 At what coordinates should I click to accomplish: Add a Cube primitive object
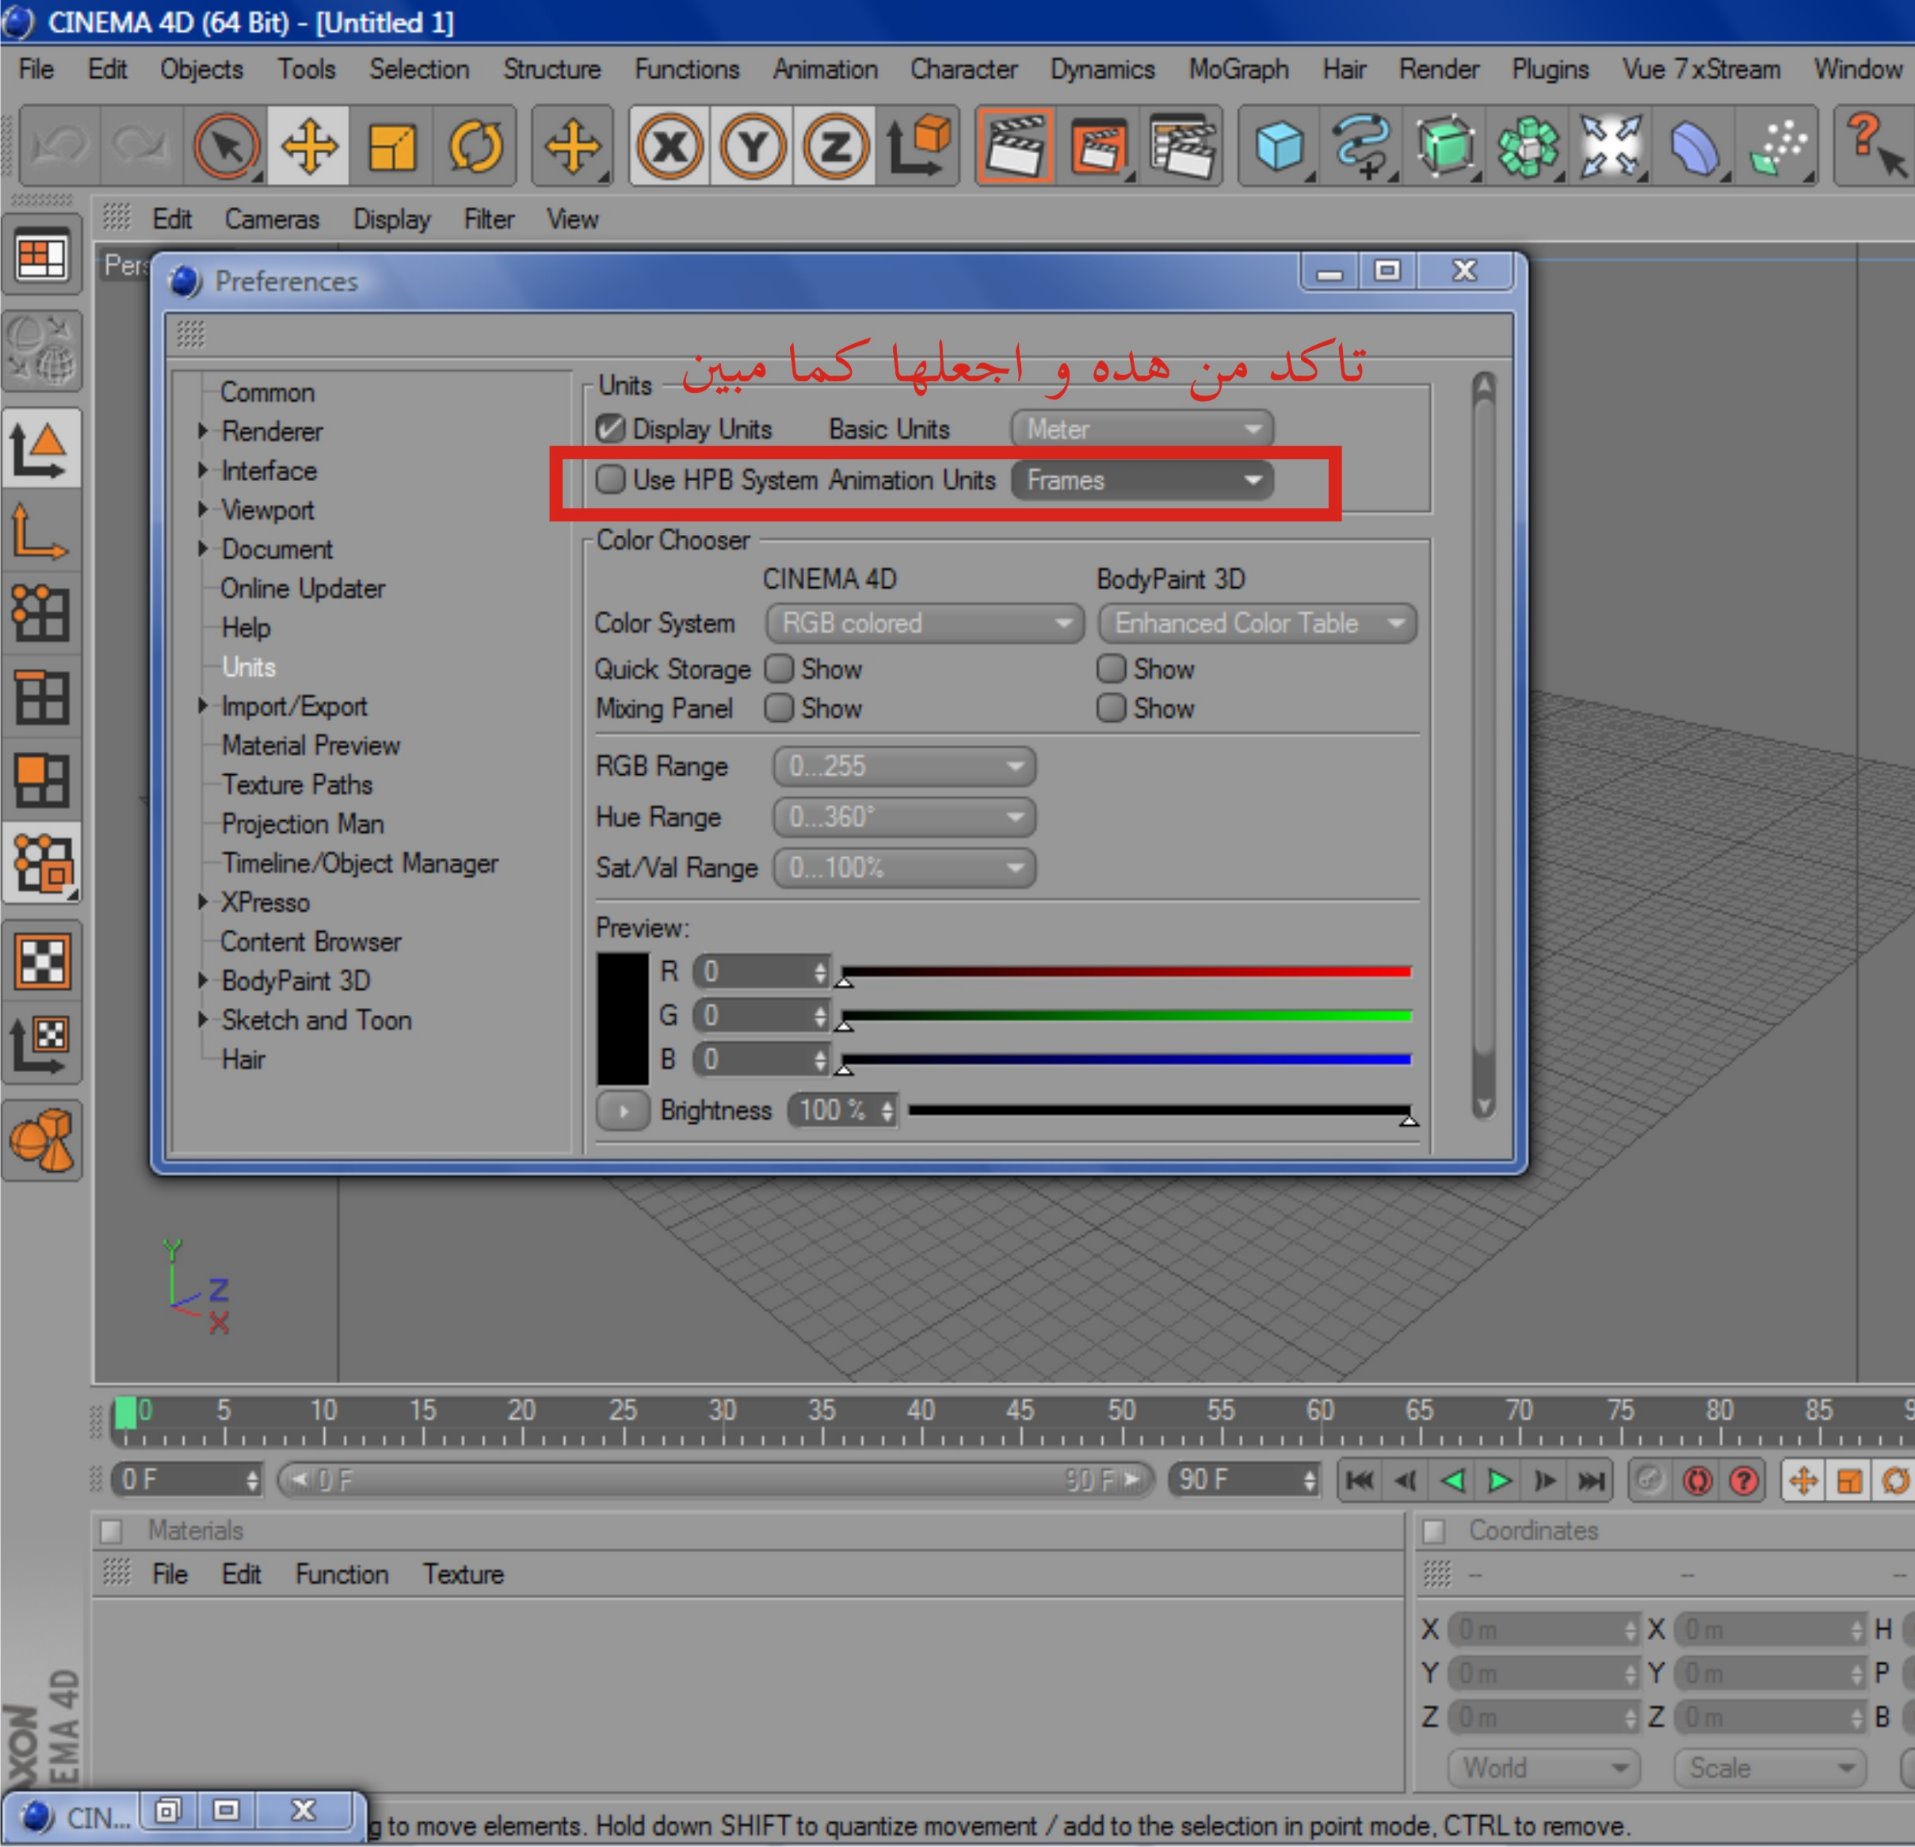click(x=1279, y=147)
